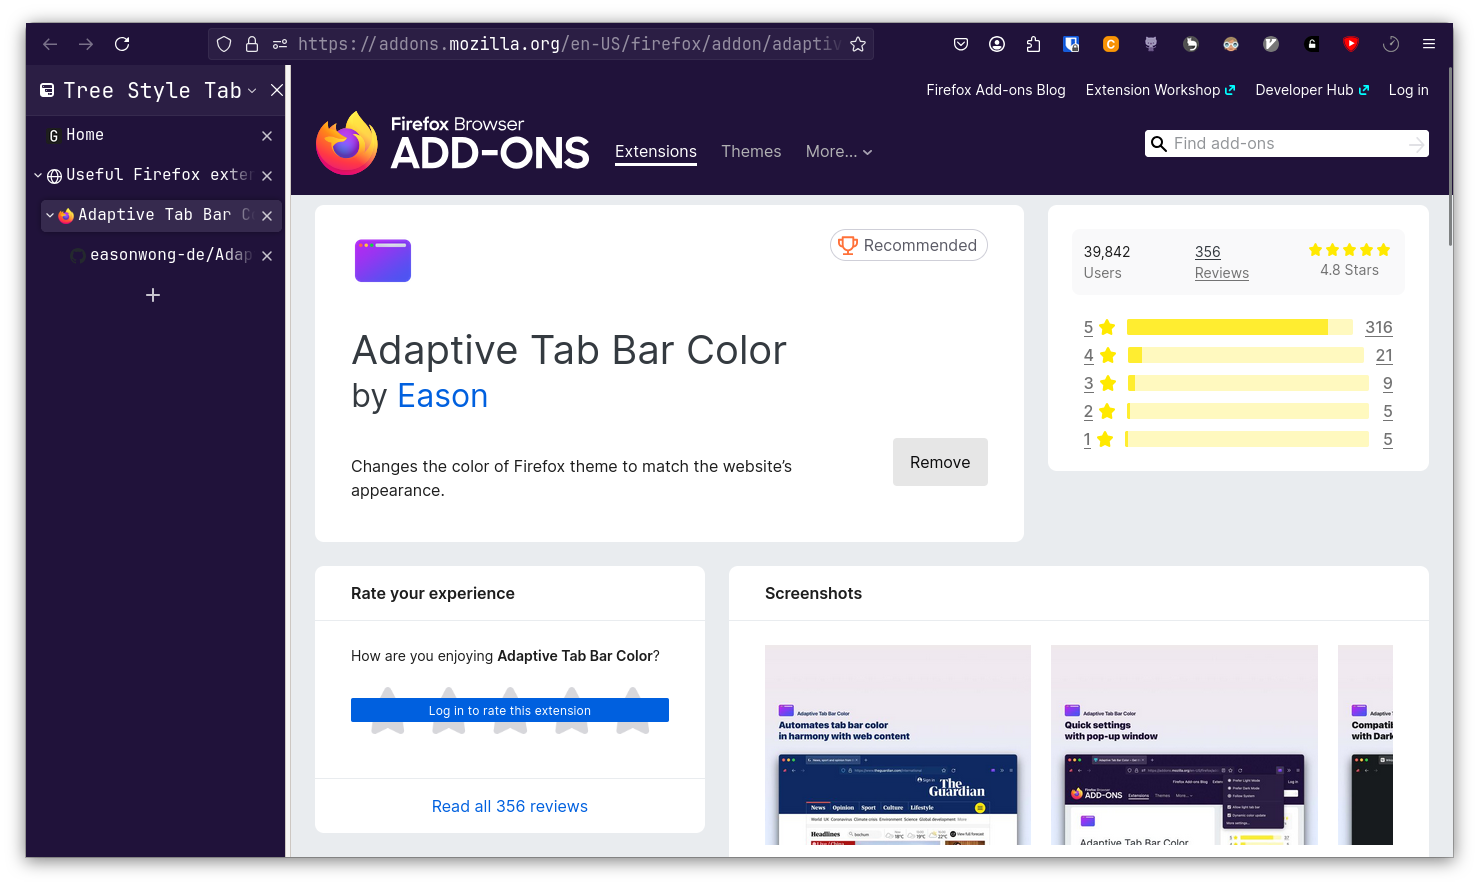The height and width of the screenshot is (886, 1479).
Task: Open the circular timer extension icon
Action: (1391, 44)
